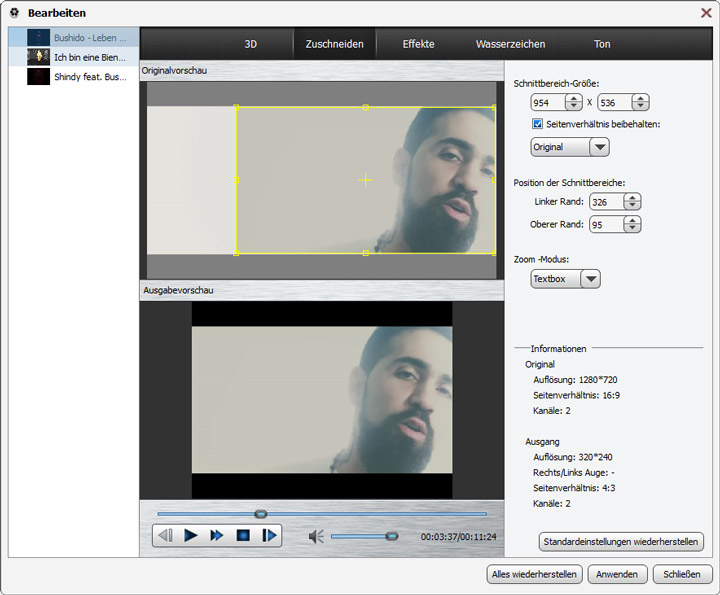
Task: Click the Oberer Rand field showing 95
Action: (607, 225)
